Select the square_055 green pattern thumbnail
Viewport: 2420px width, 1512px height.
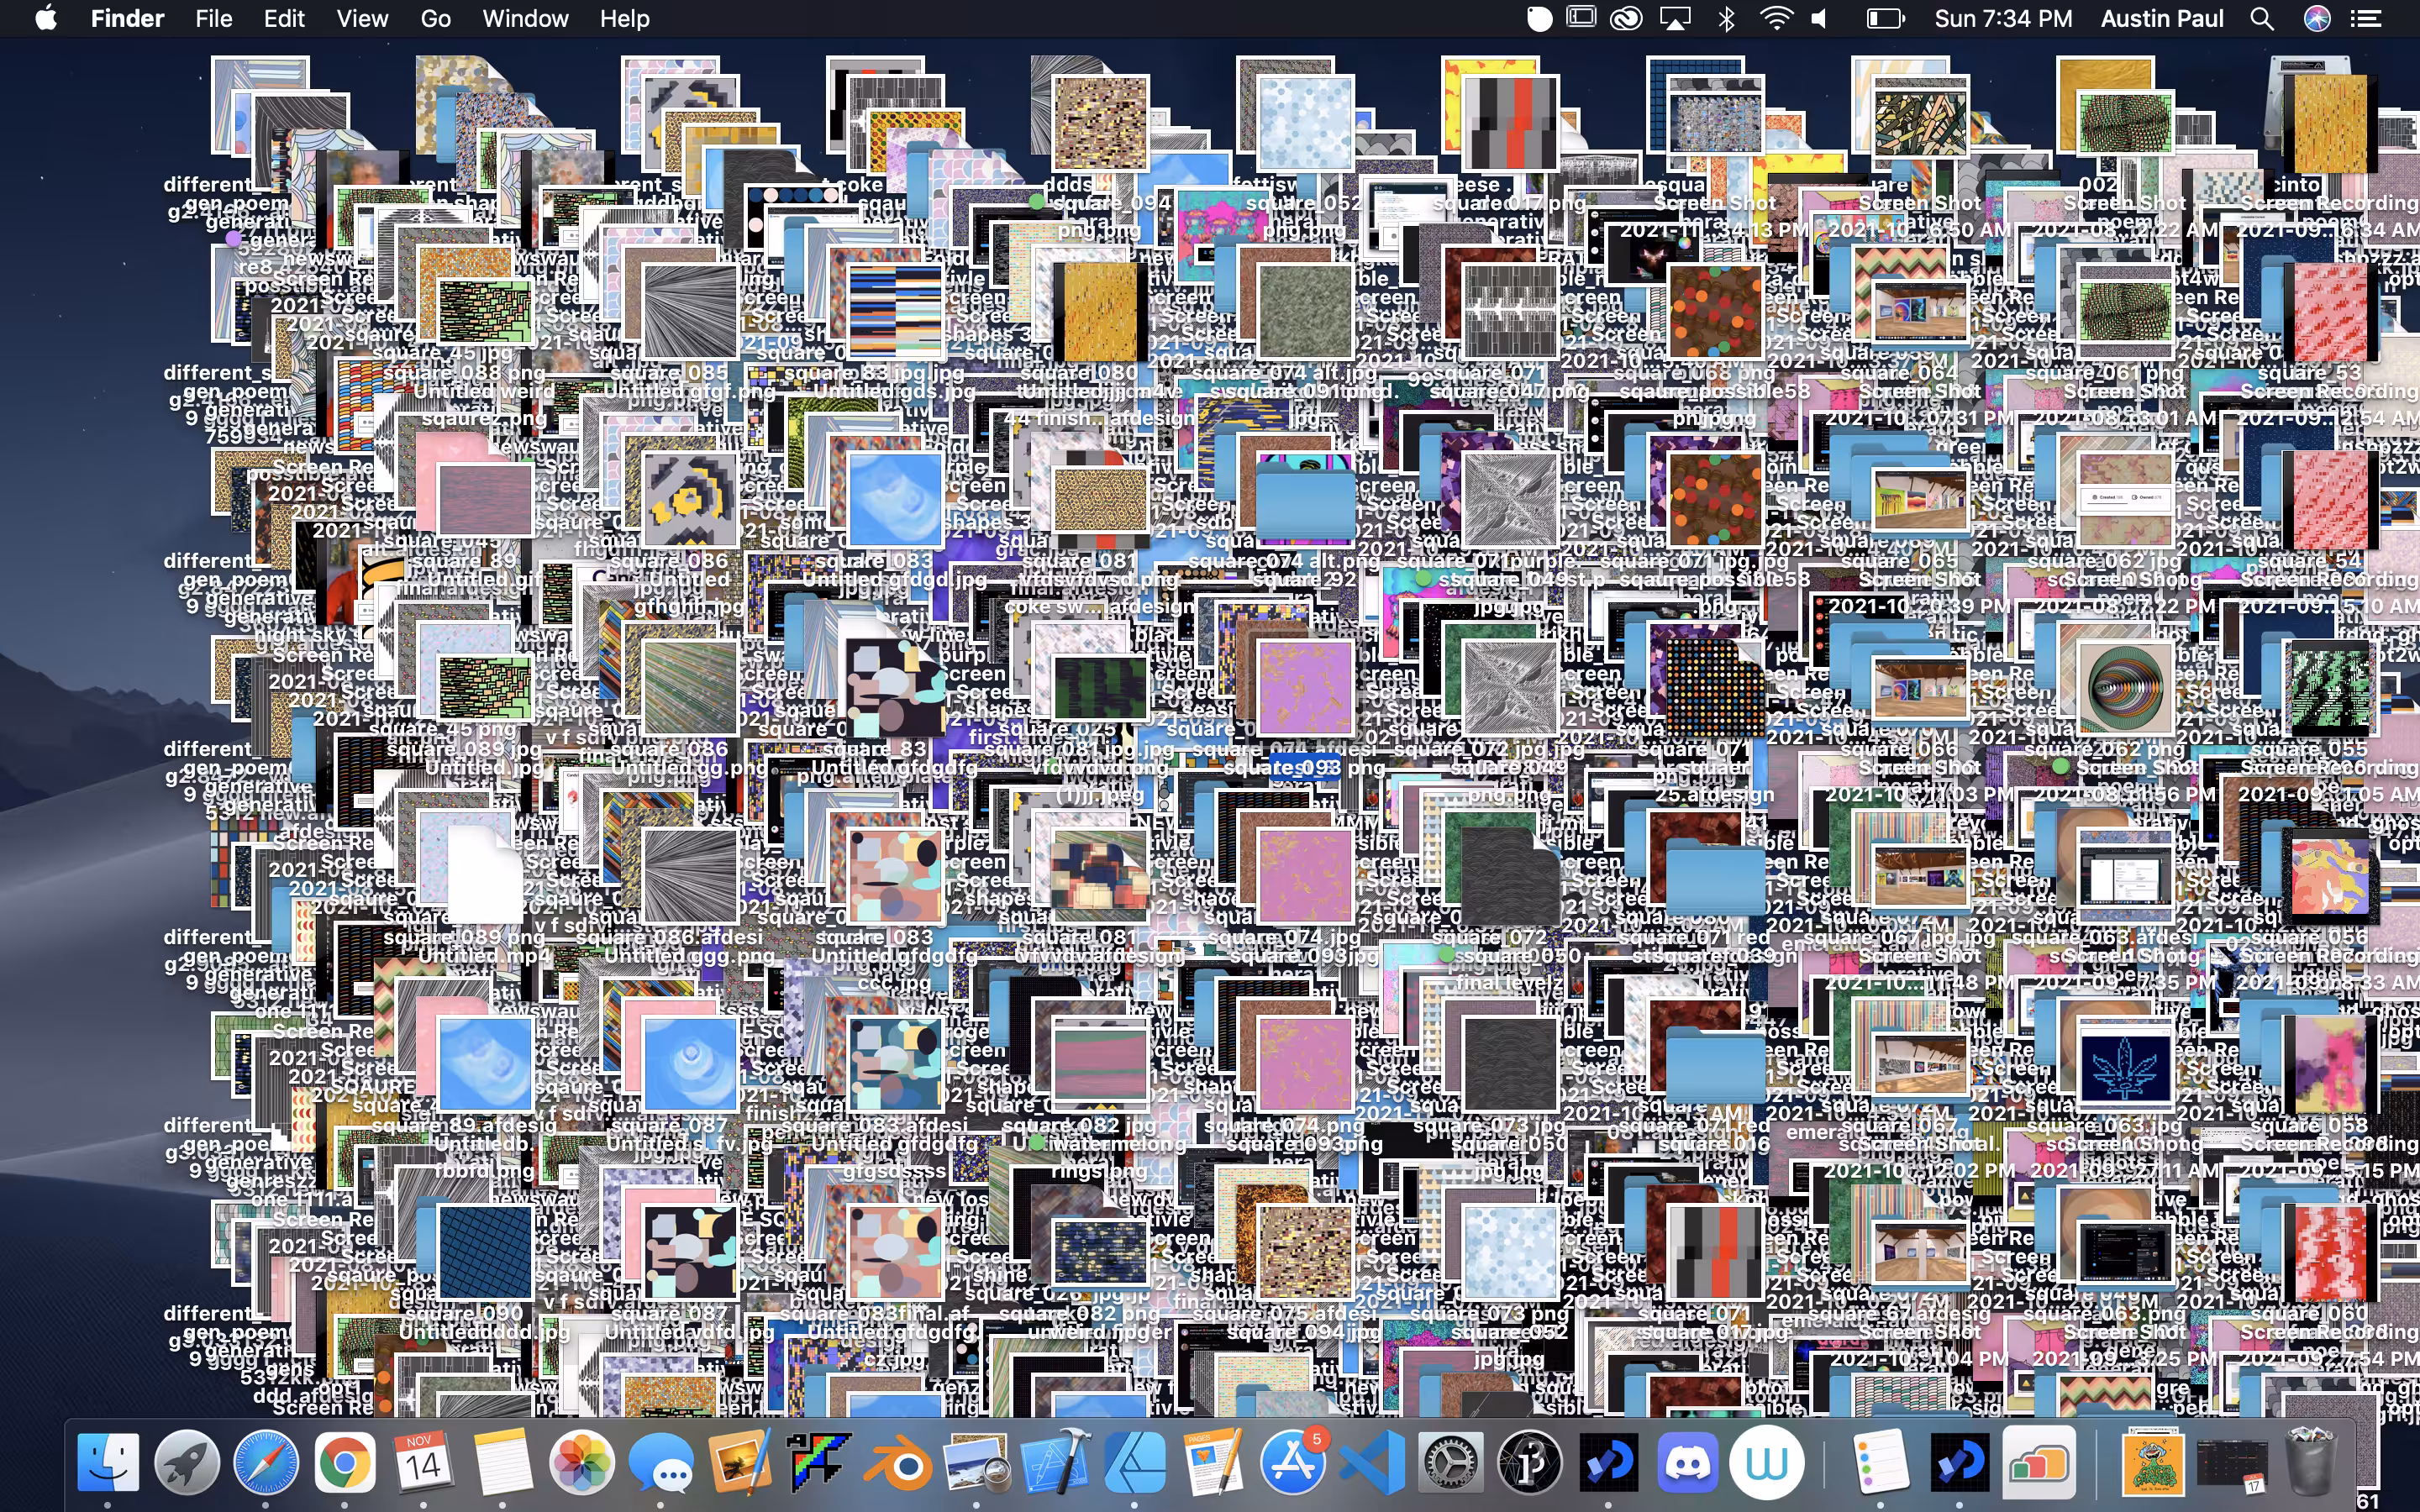[x=2330, y=687]
